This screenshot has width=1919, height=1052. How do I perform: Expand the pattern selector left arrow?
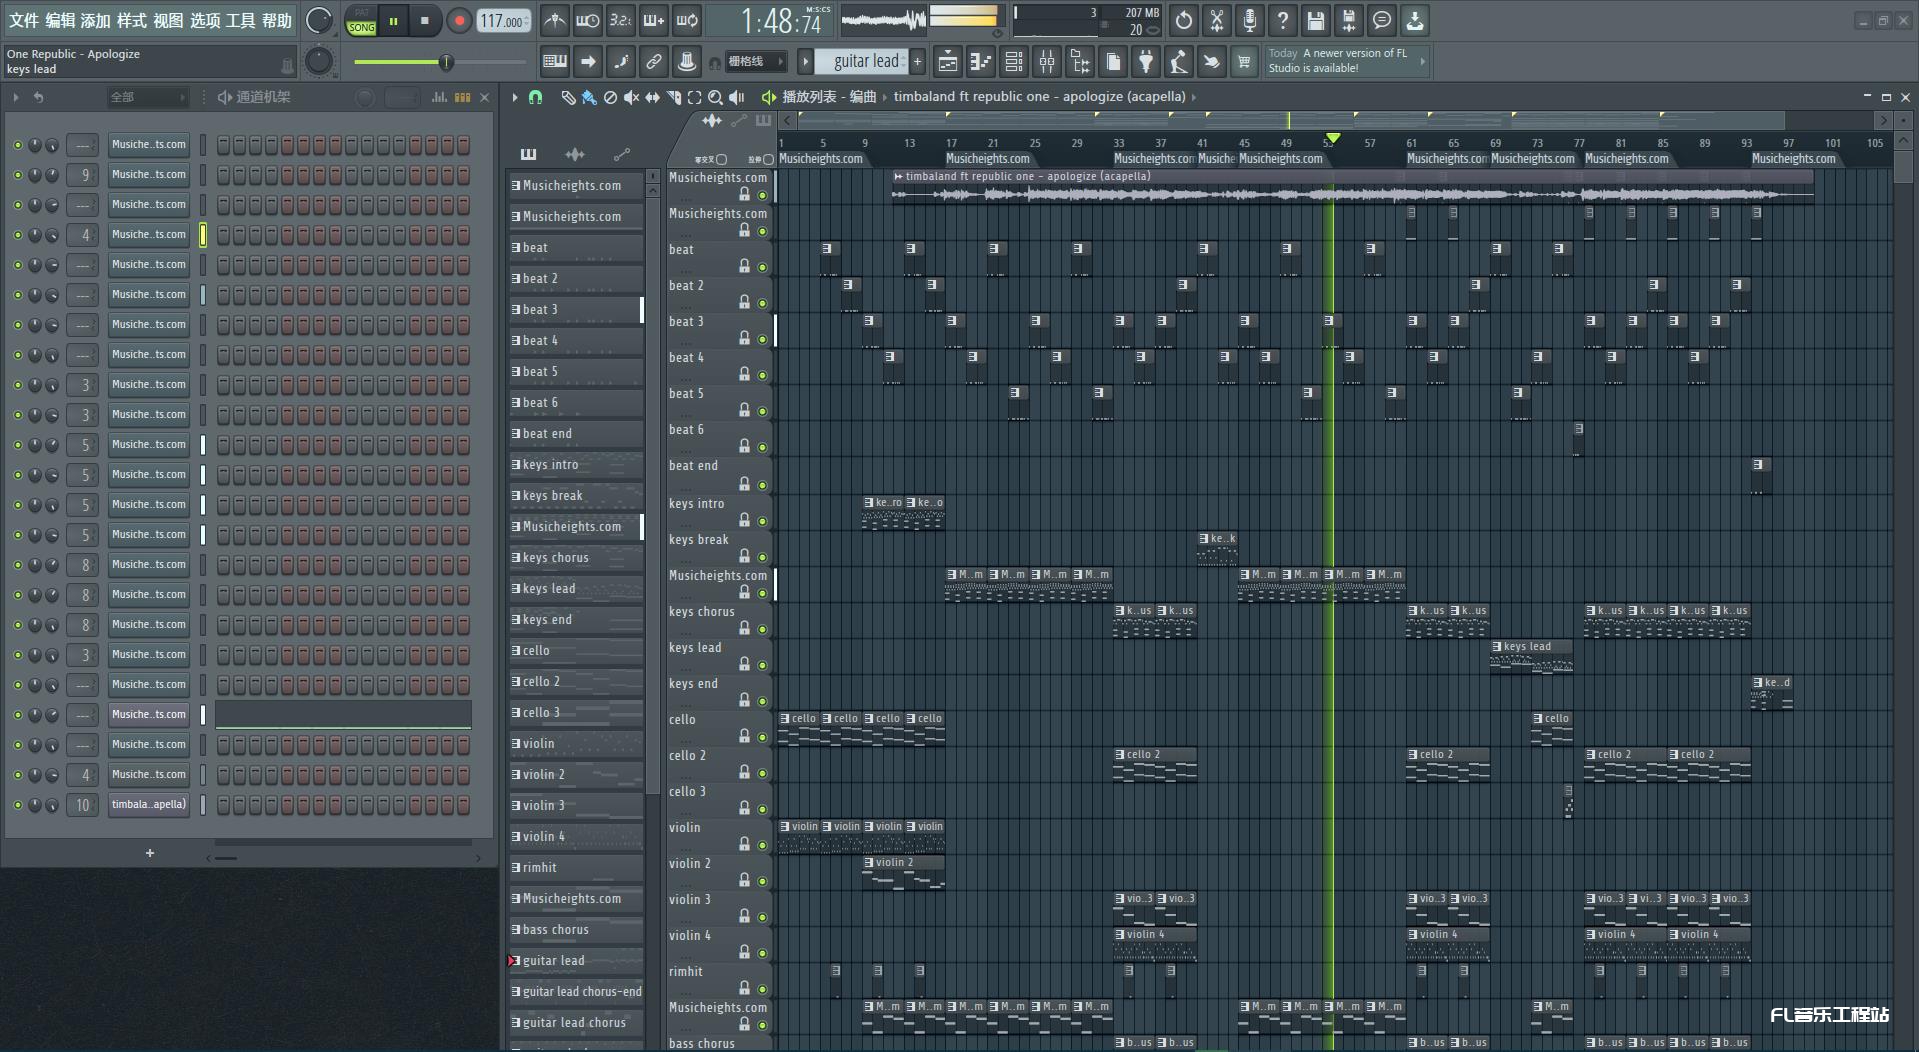[805, 62]
